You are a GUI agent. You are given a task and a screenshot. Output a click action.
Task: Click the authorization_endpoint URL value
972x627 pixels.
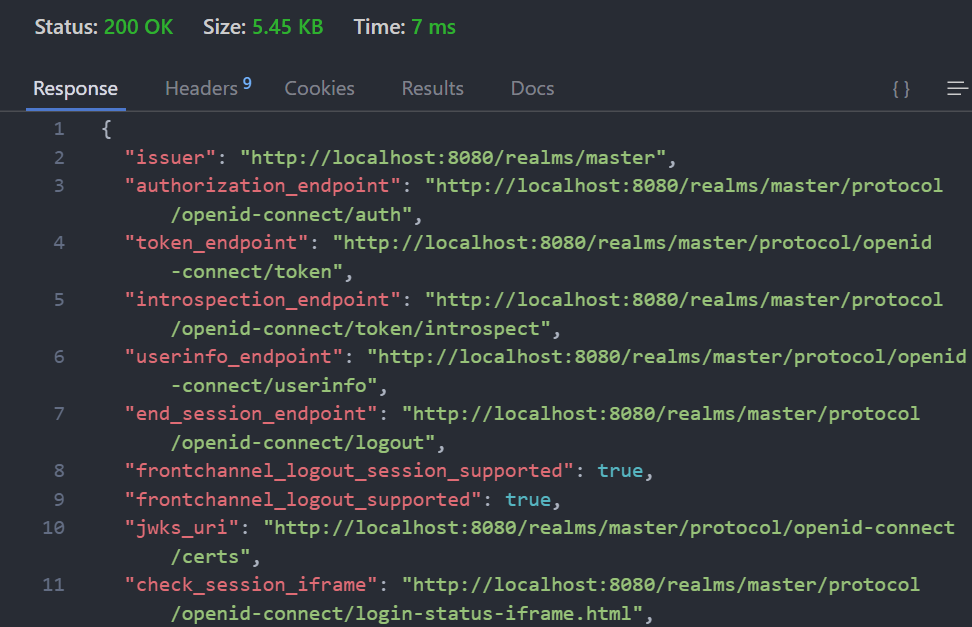684,186
